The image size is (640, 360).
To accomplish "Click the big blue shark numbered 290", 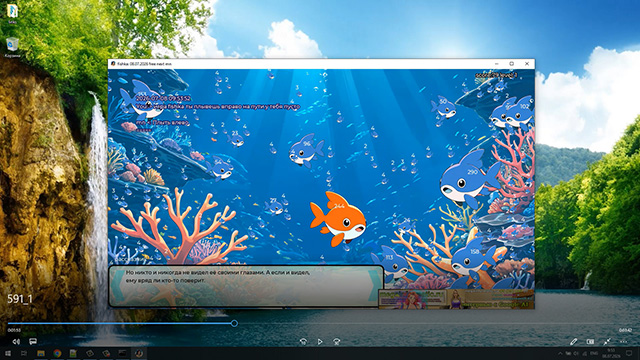I will click(x=469, y=180).
